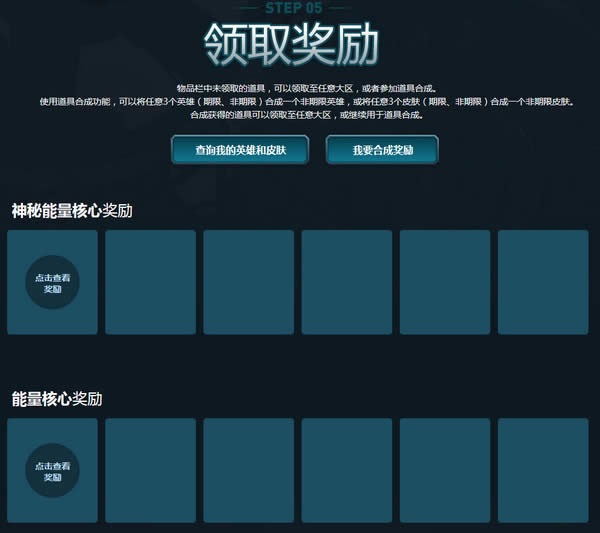Viewport: 600px width, 533px height.
Task: Select second card in 神秘能量核心奖励 row
Action: click(150, 282)
